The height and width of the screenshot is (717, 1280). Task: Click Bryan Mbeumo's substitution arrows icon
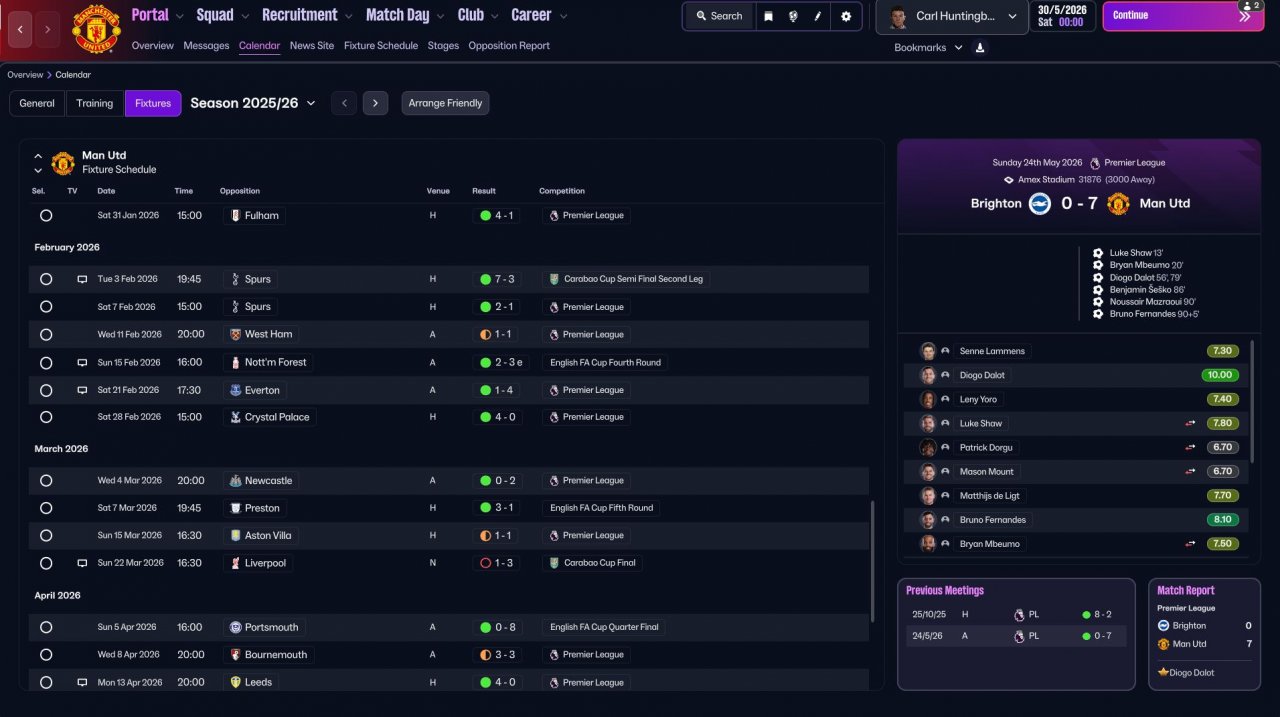pyautogui.click(x=1191, y=544)
